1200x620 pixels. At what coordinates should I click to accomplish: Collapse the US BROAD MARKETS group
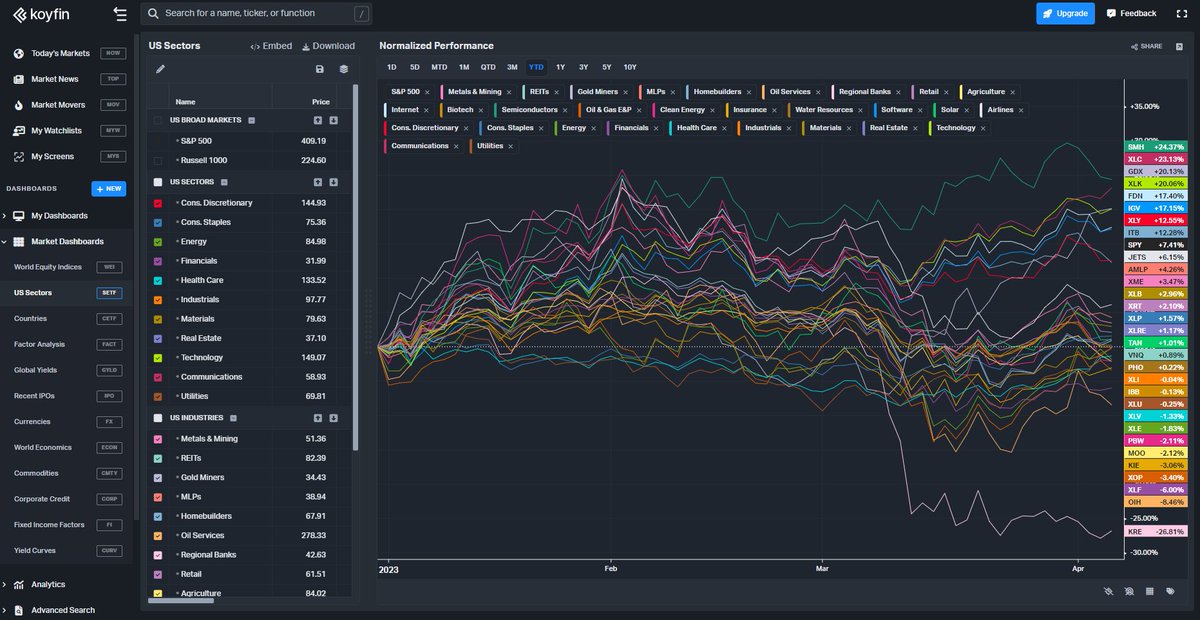click(x=251, y=120)
